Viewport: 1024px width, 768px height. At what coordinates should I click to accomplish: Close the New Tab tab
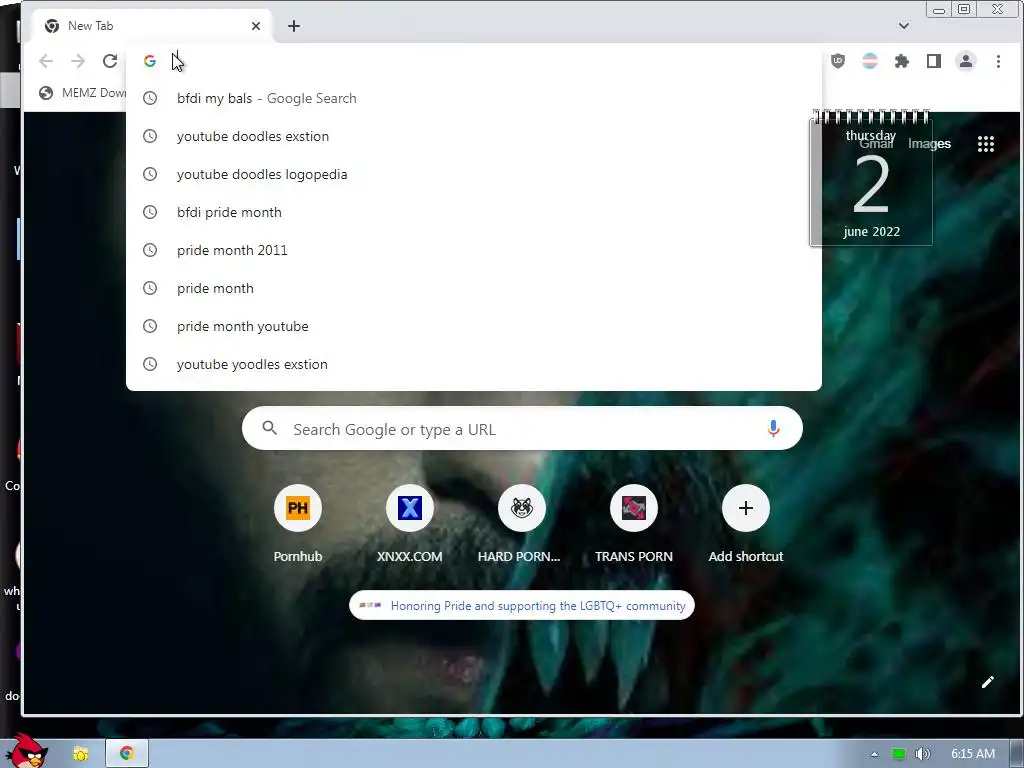256,26
